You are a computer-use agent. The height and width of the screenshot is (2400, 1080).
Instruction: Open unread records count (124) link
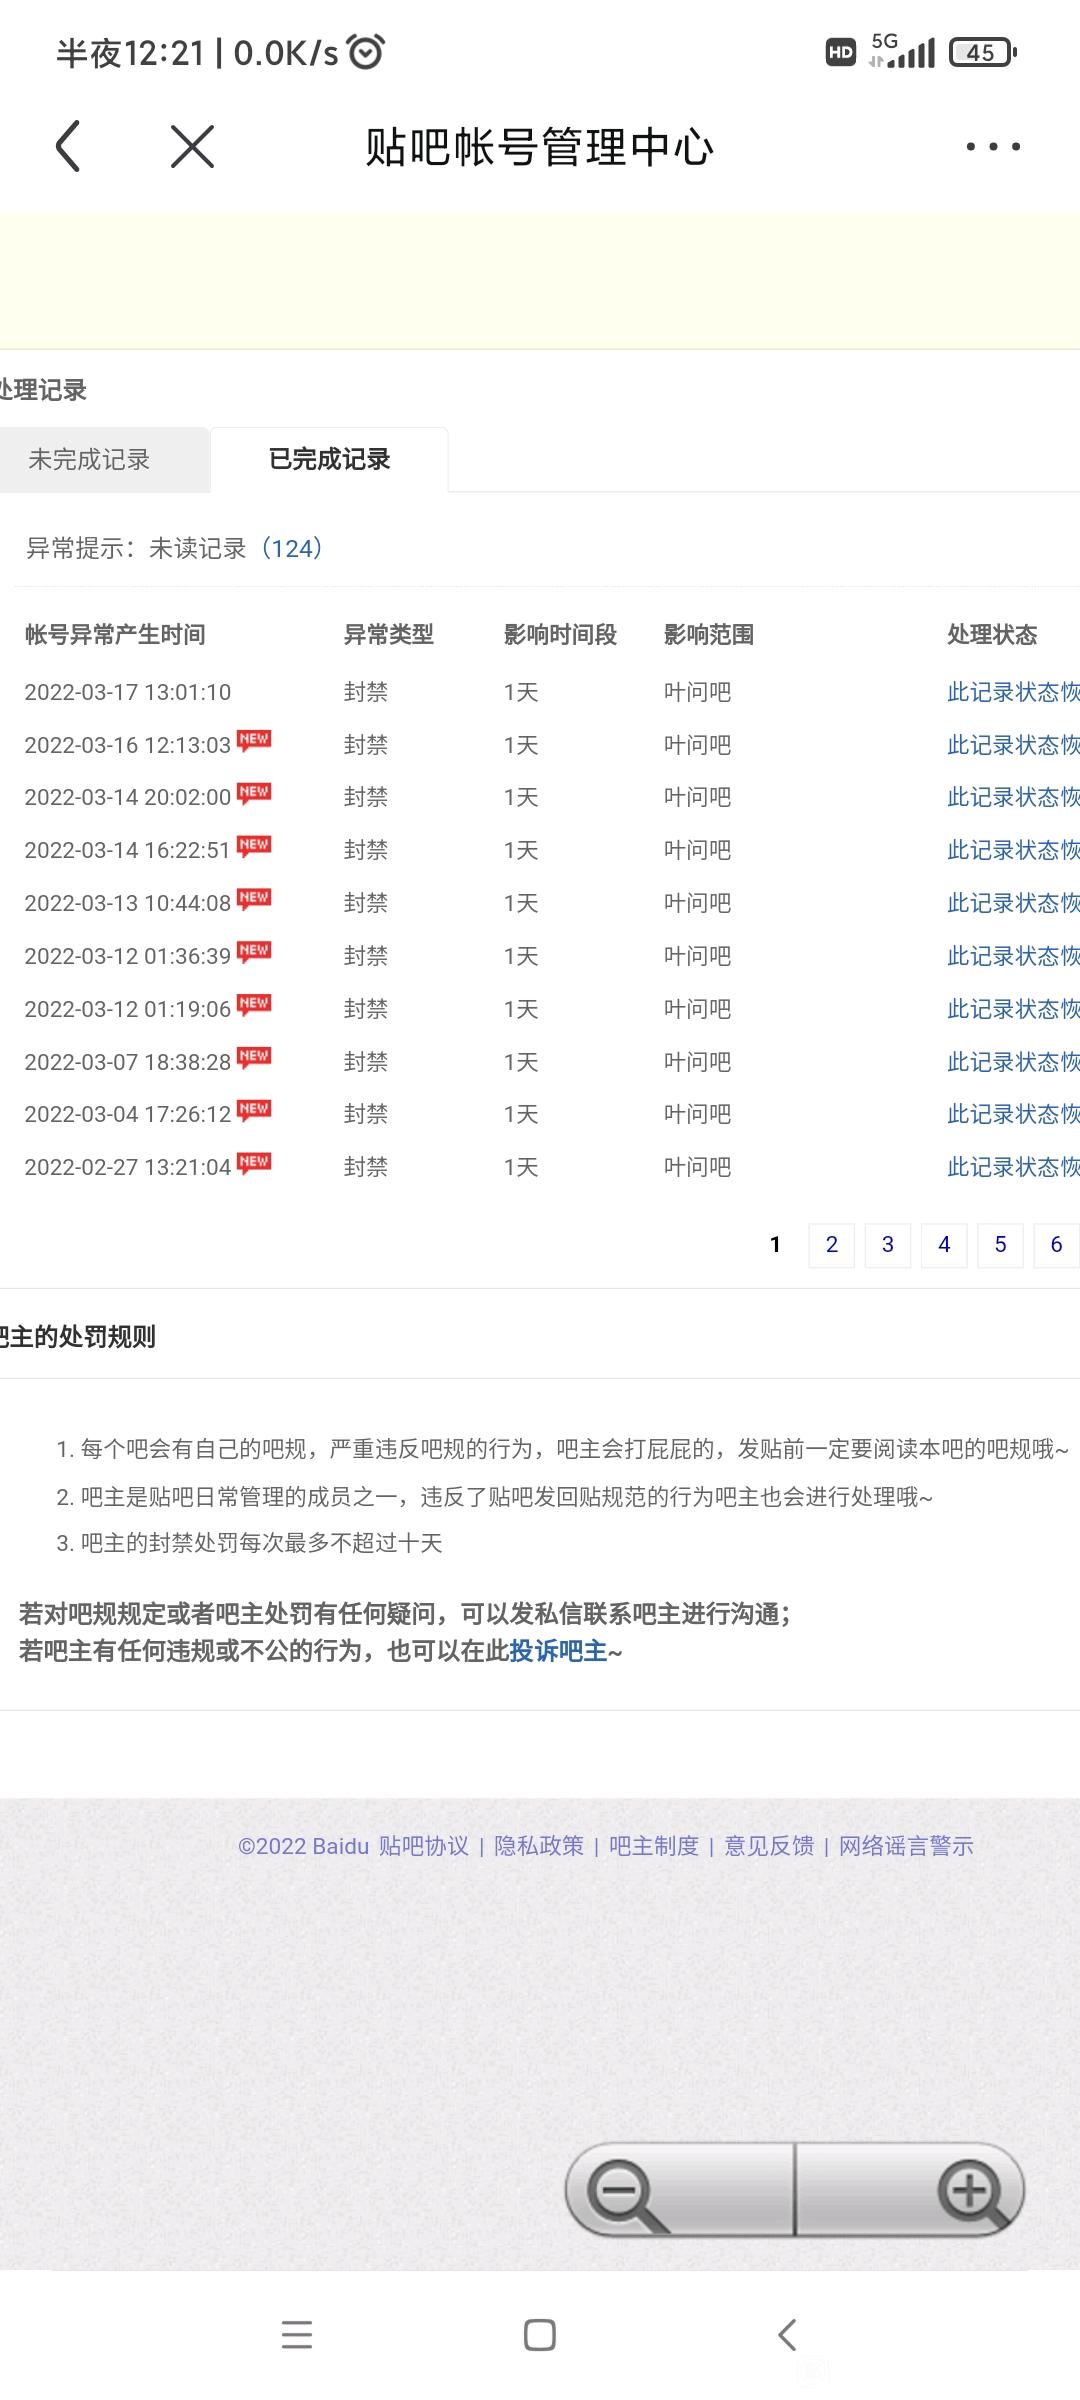pyautogui.click(x=291, y=548)
